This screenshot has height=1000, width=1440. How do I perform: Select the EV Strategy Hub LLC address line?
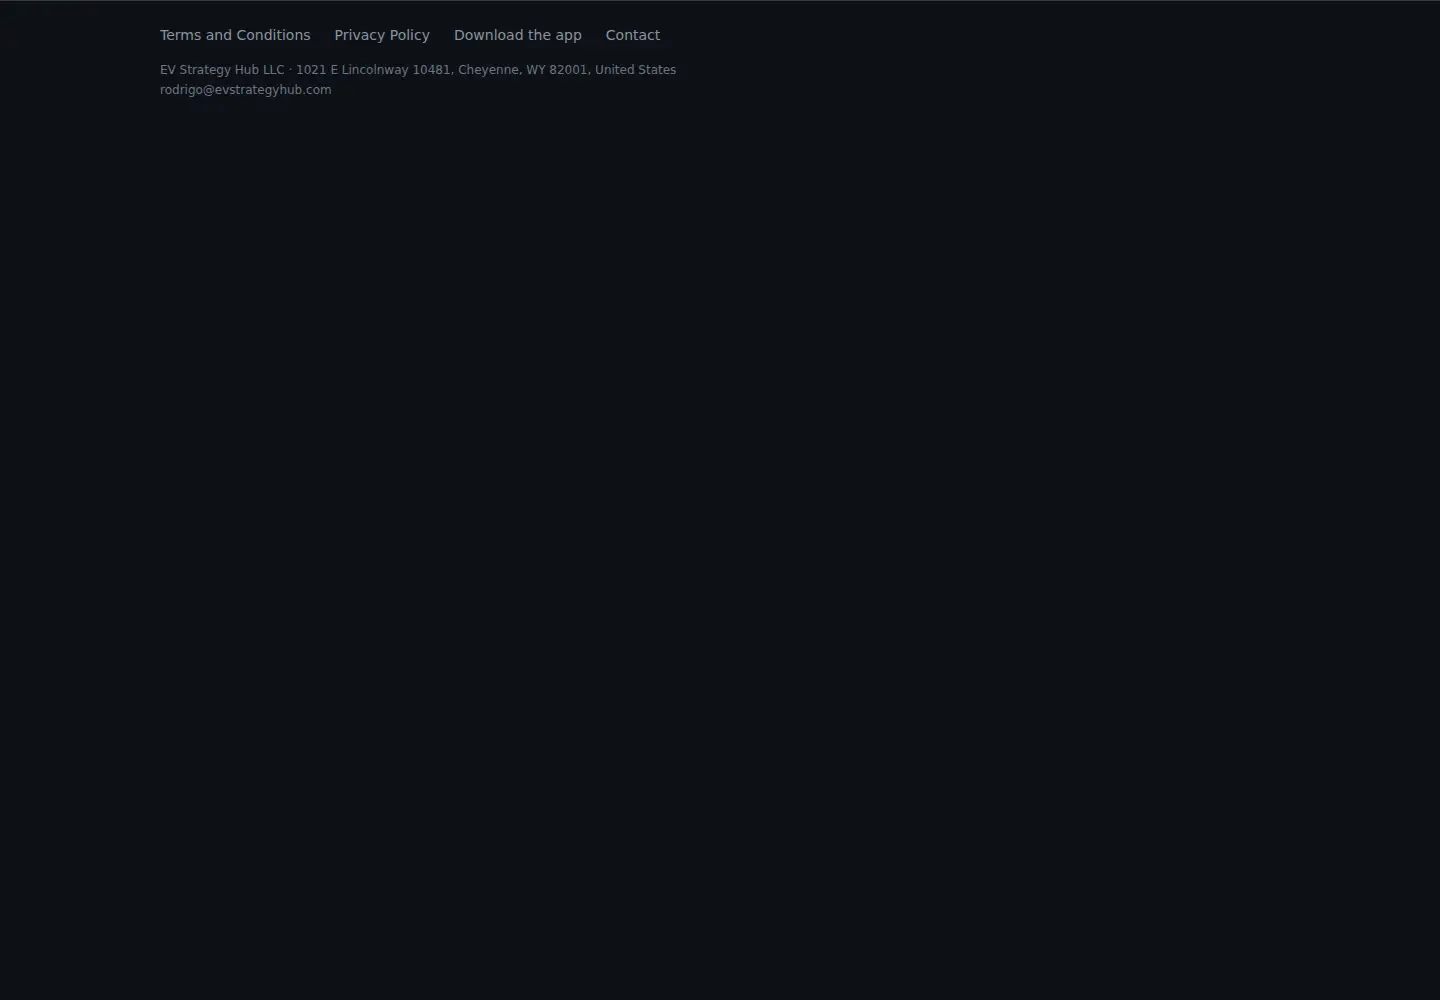coord(418,70)
